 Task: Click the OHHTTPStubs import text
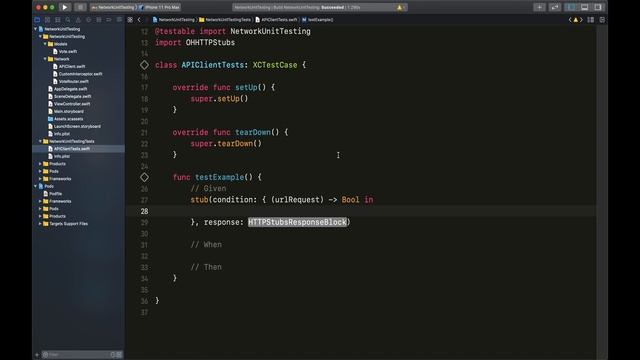210,42
